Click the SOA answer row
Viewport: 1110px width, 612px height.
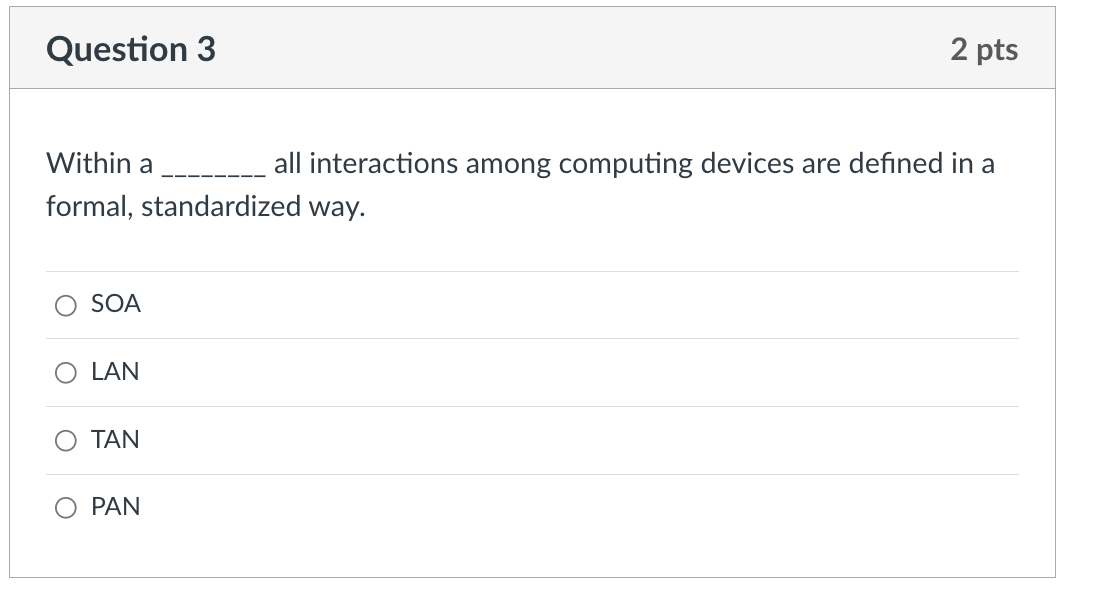(x=530, y=304)
